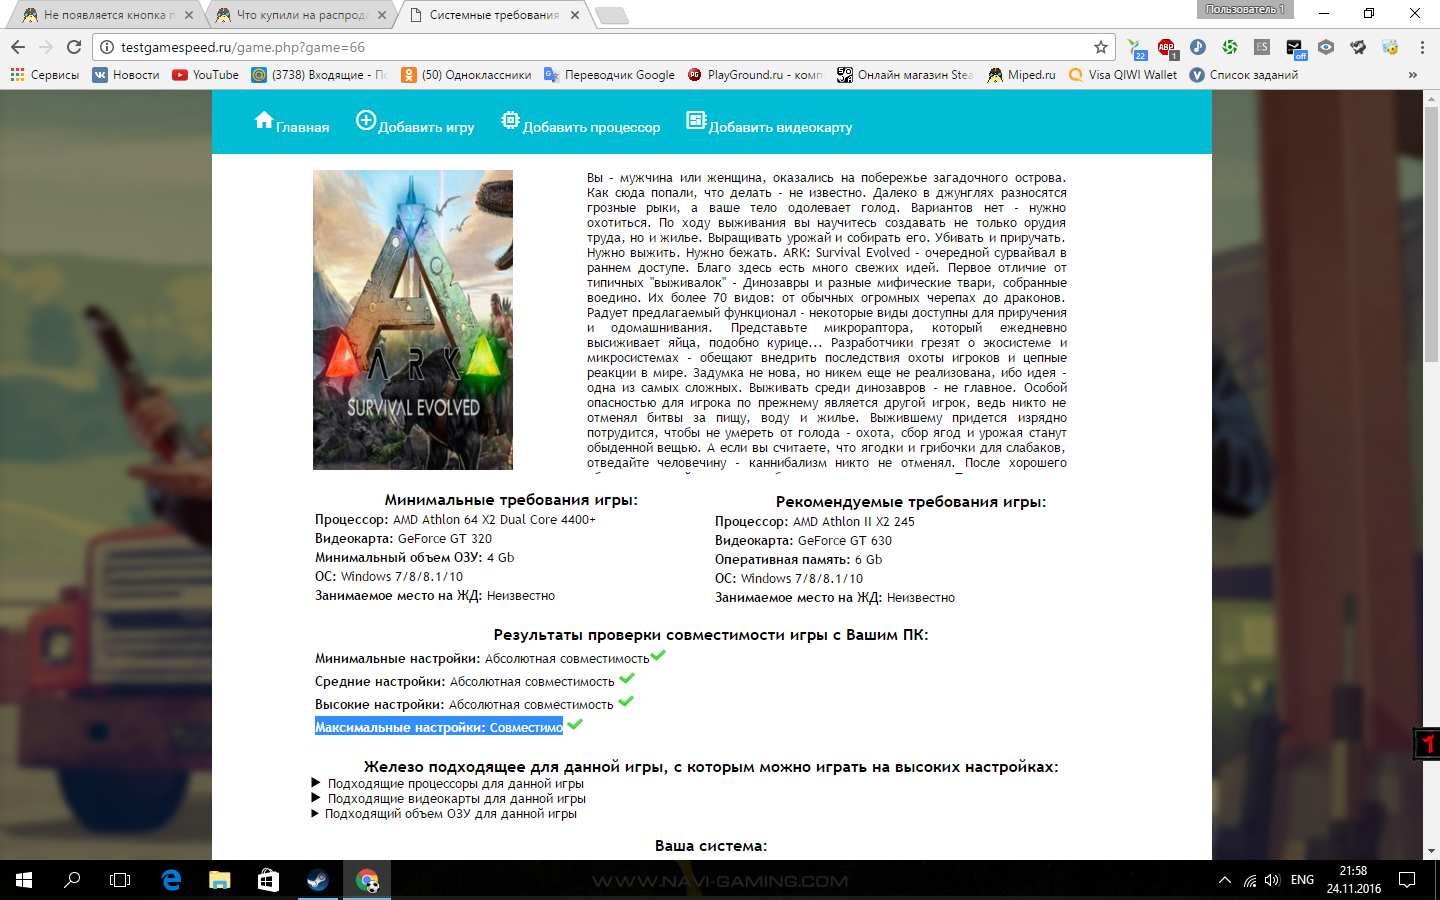Open the Visa QIWI Wallet bookmark
Image resolution: width=1440 pixels, height=900 pixels.
pos(1123,75)
